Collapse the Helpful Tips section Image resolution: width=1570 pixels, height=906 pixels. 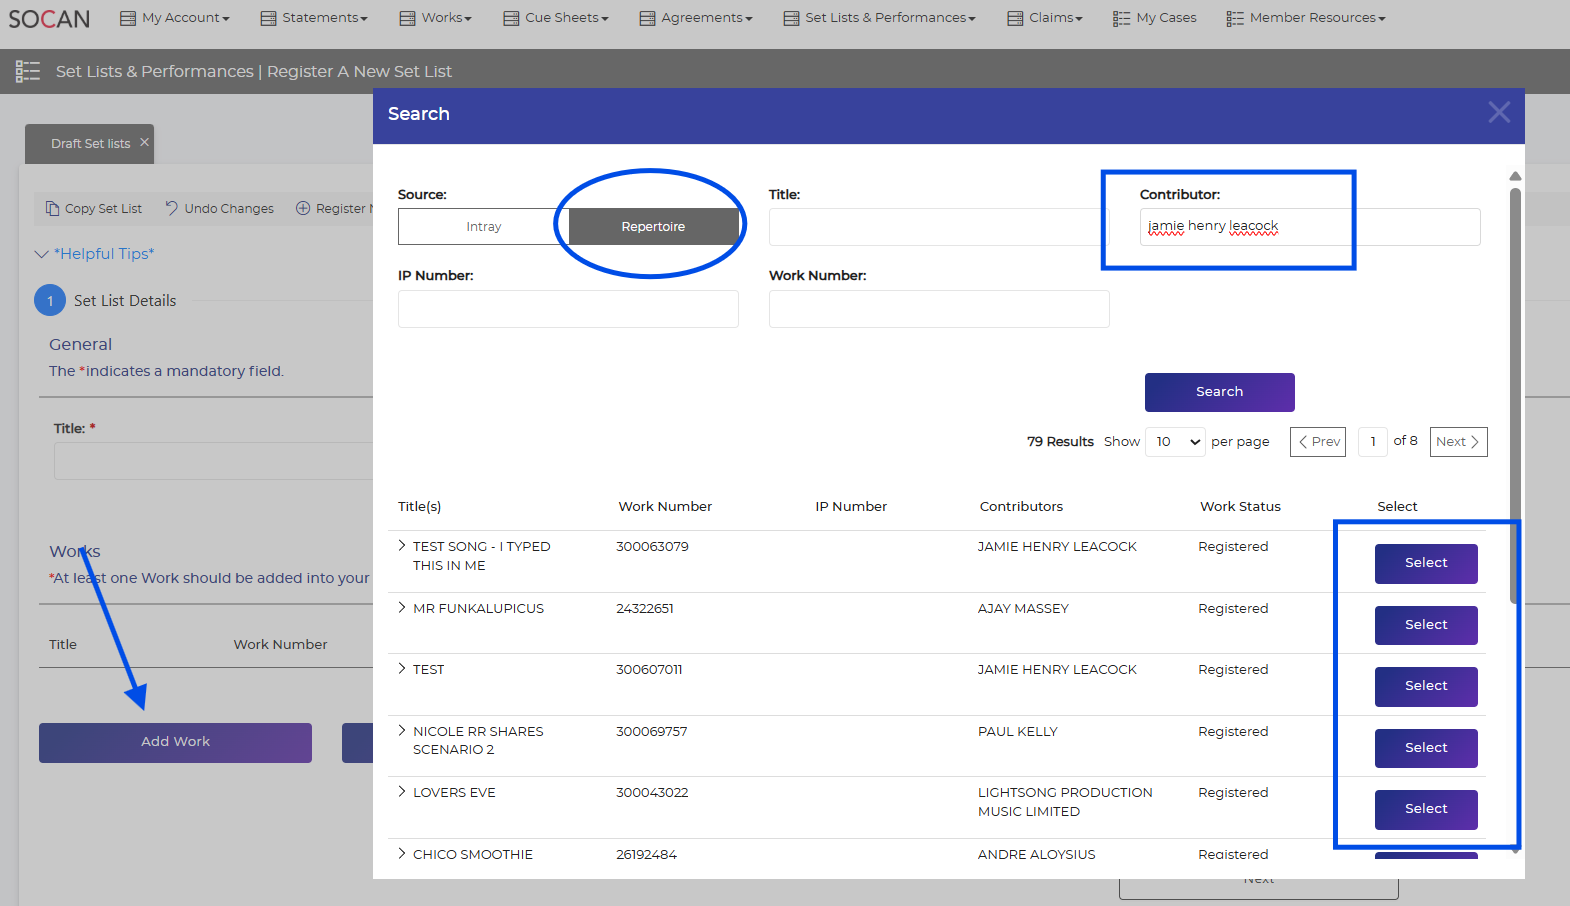coord(42,254)
